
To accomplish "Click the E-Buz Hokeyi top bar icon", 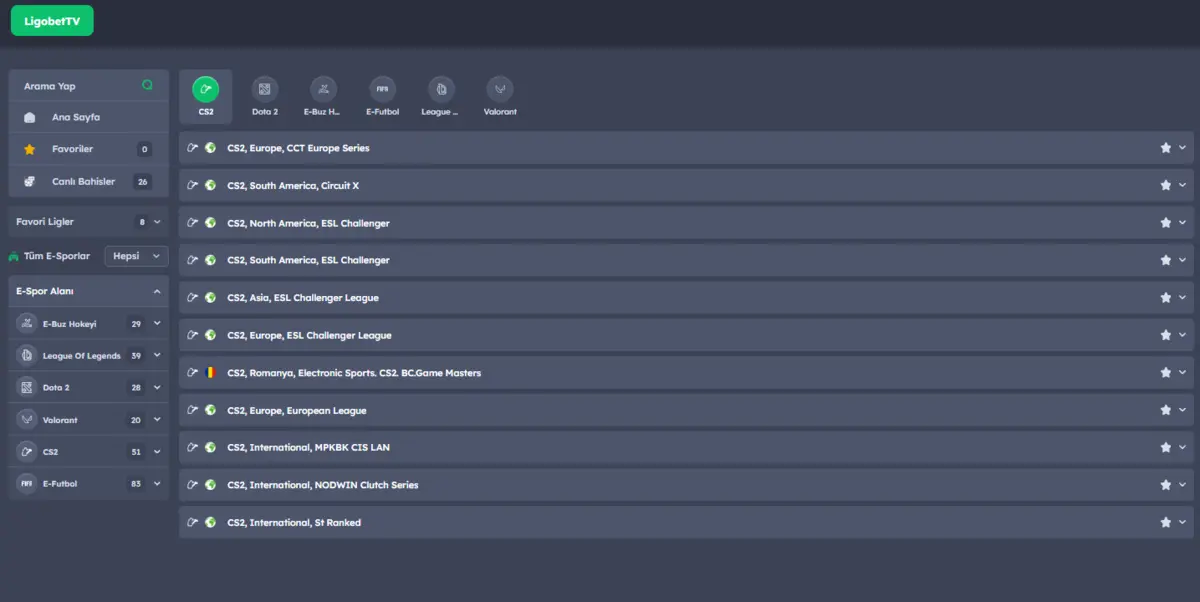I will tap(323, 89).
